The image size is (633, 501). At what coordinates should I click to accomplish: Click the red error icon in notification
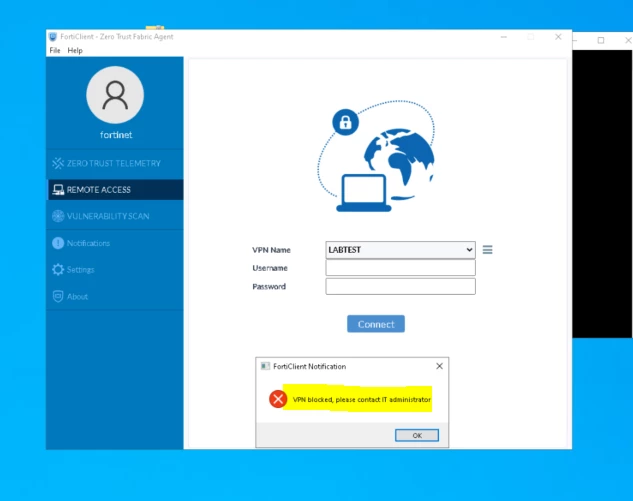[x=278, y=399]
